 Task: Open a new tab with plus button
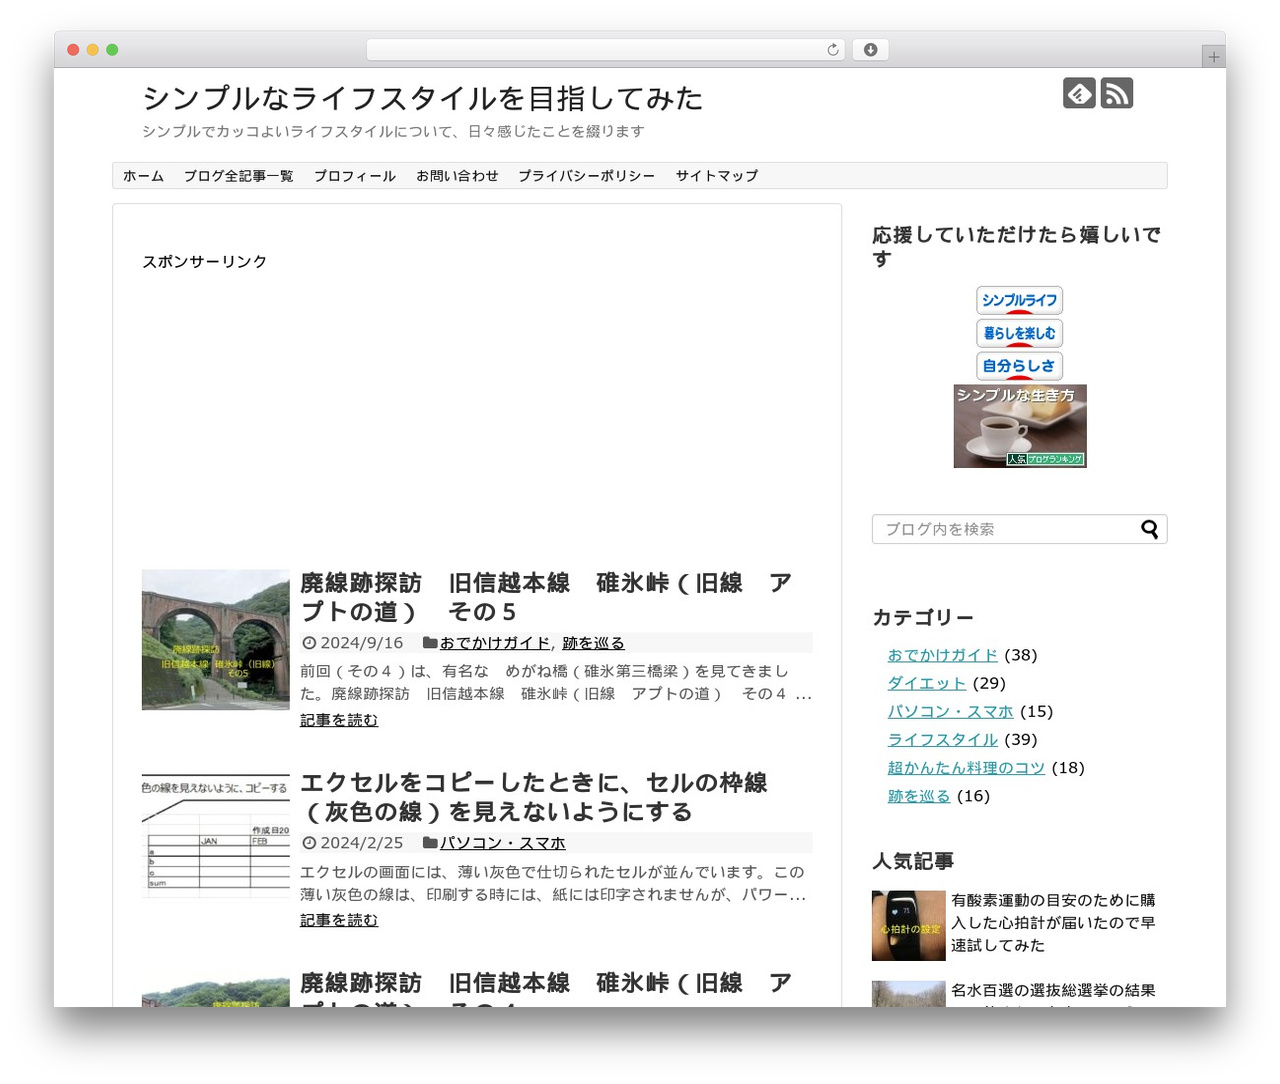click(1214, 57)
